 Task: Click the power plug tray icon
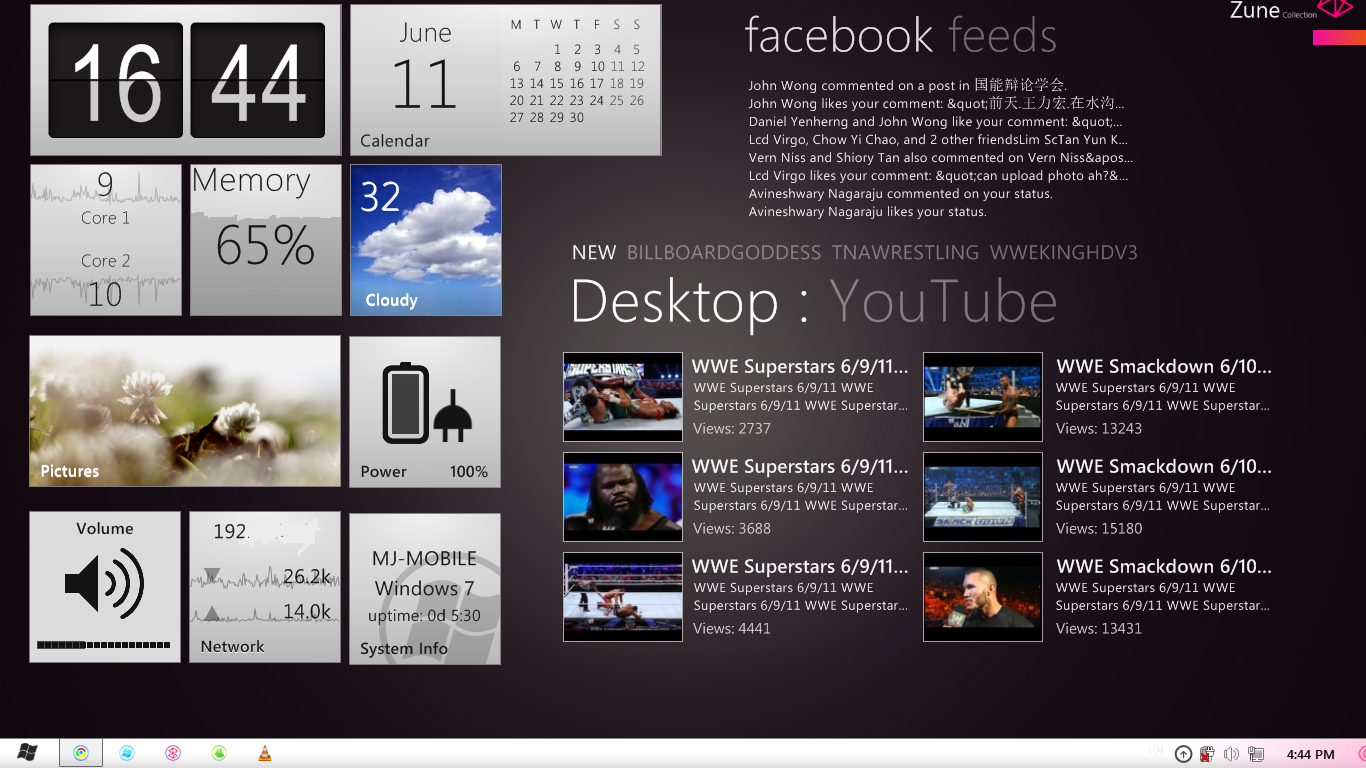1207,754
